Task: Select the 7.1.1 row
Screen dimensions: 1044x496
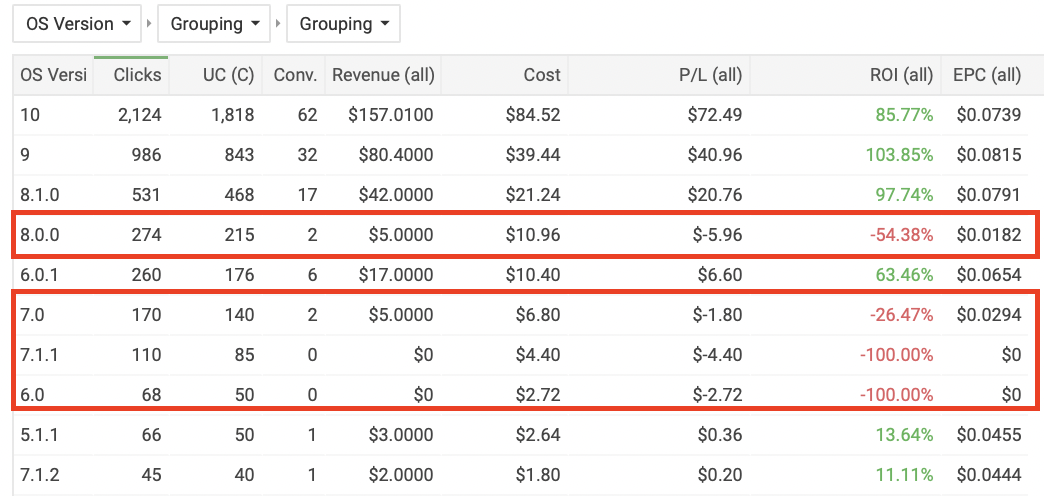Action: tap(521, 354)
